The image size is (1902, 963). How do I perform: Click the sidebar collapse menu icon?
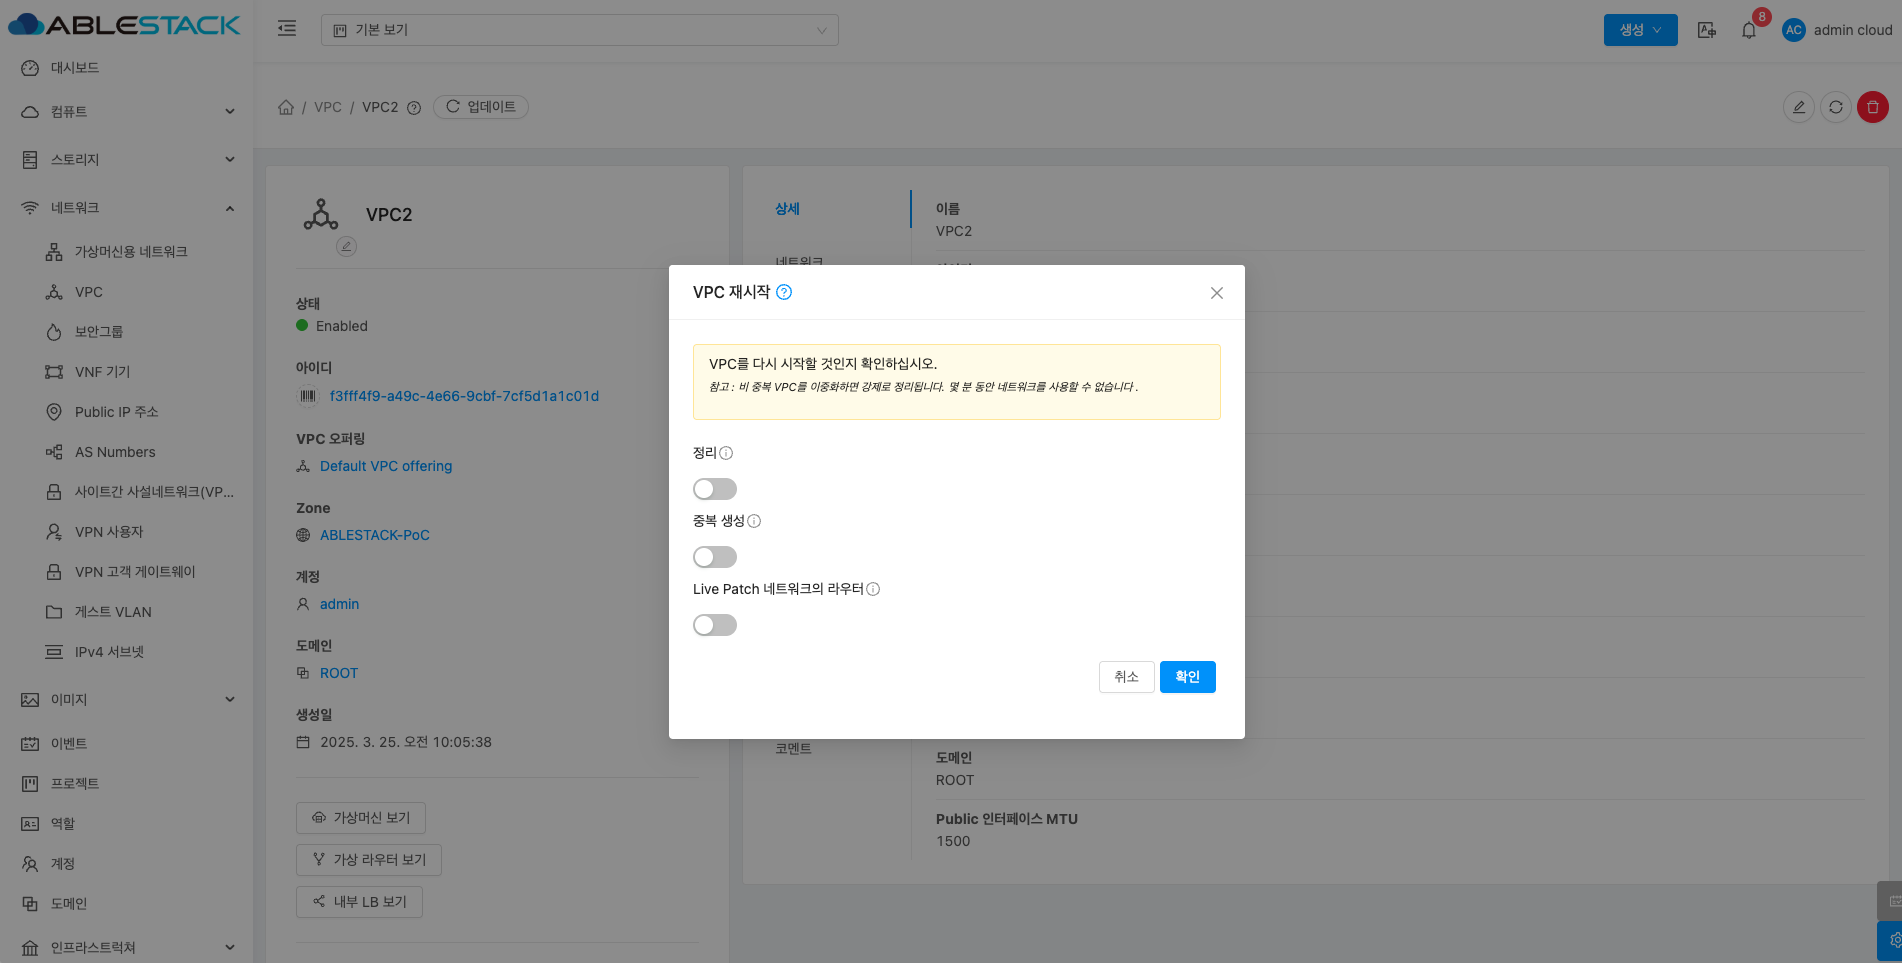click(287, 29)
